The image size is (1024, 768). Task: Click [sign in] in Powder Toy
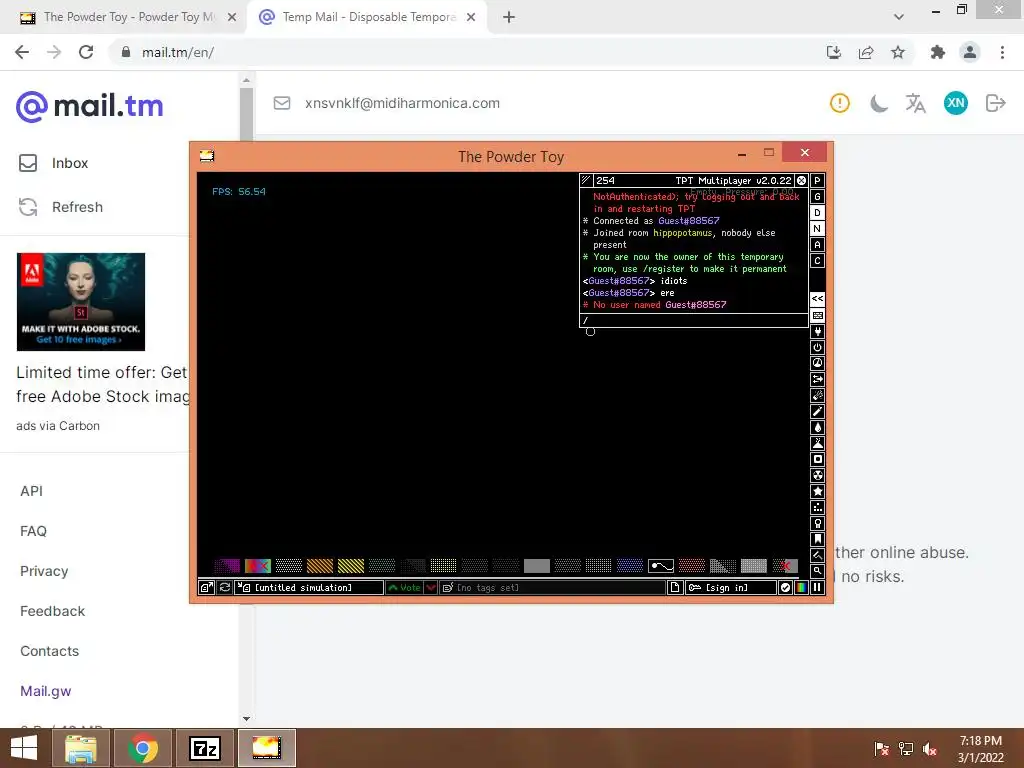coord(731,588)
